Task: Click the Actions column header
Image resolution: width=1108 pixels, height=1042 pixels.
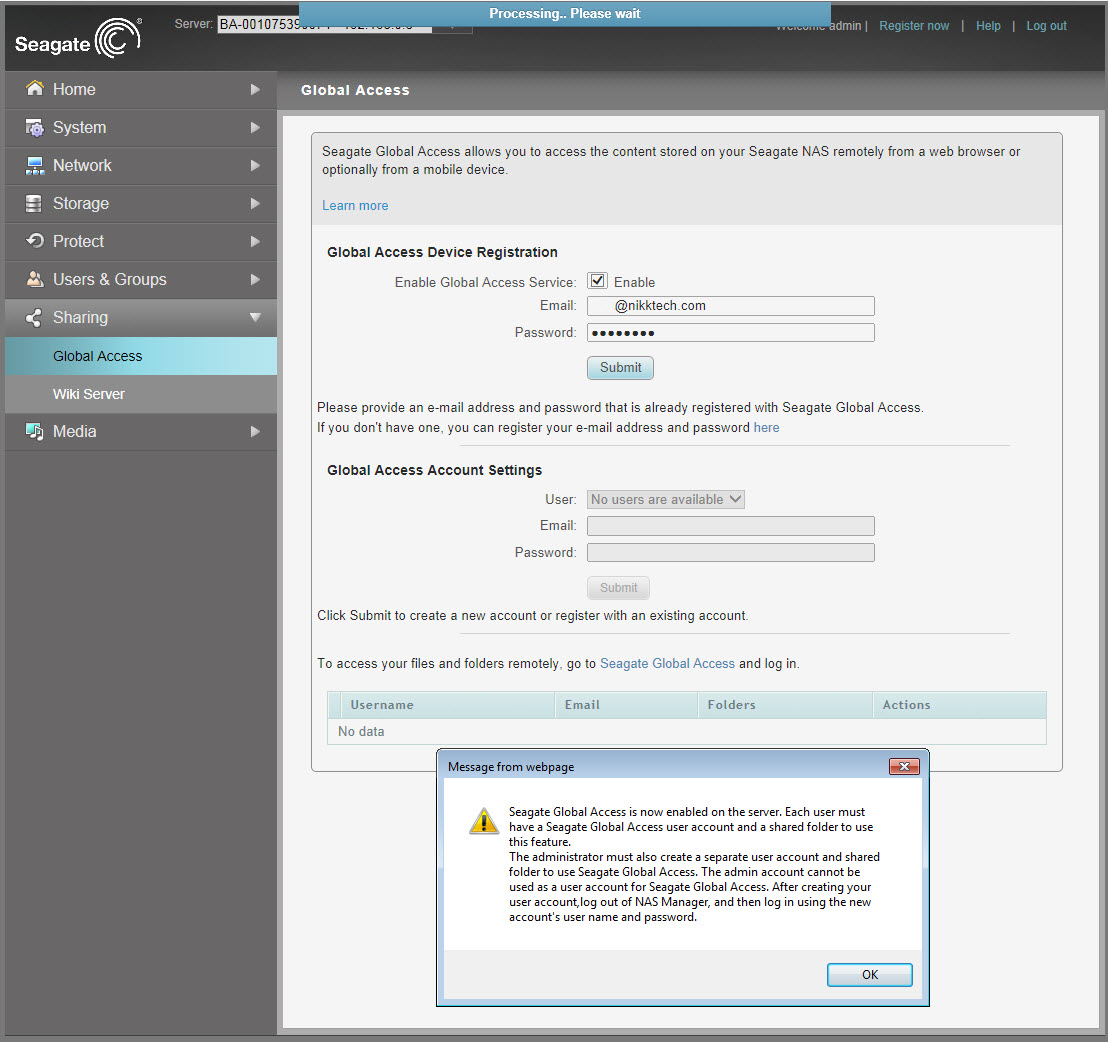Action: [960, 705]
